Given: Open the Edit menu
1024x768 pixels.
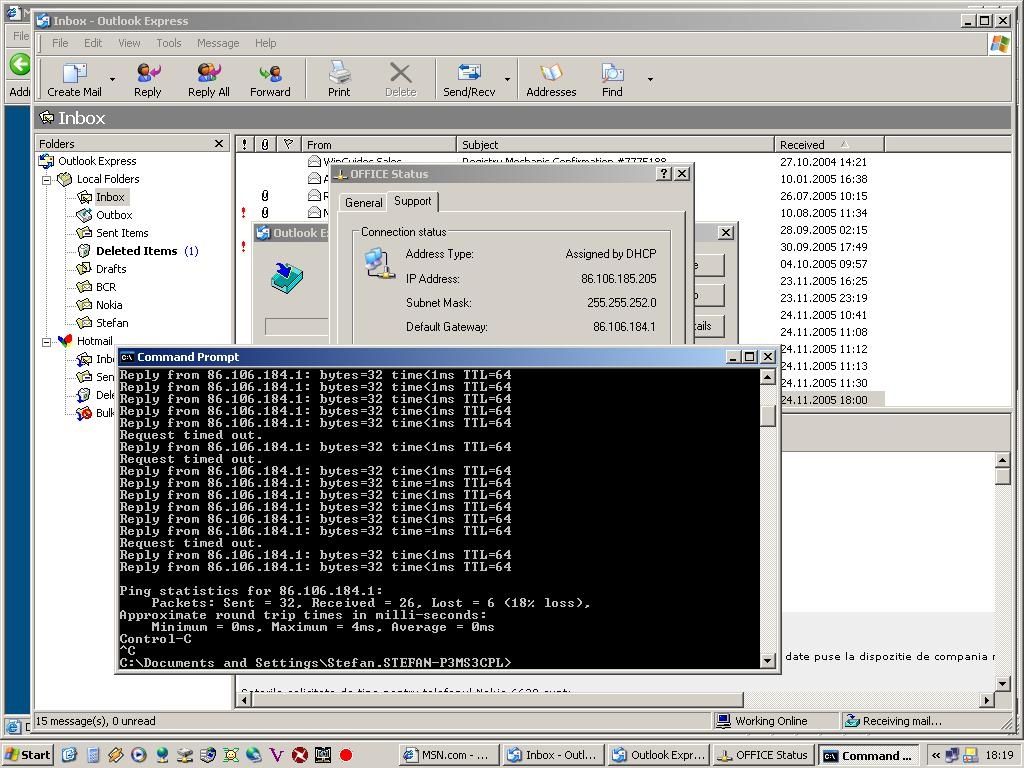Looking at the screenshot, I should tap(93, 43).
